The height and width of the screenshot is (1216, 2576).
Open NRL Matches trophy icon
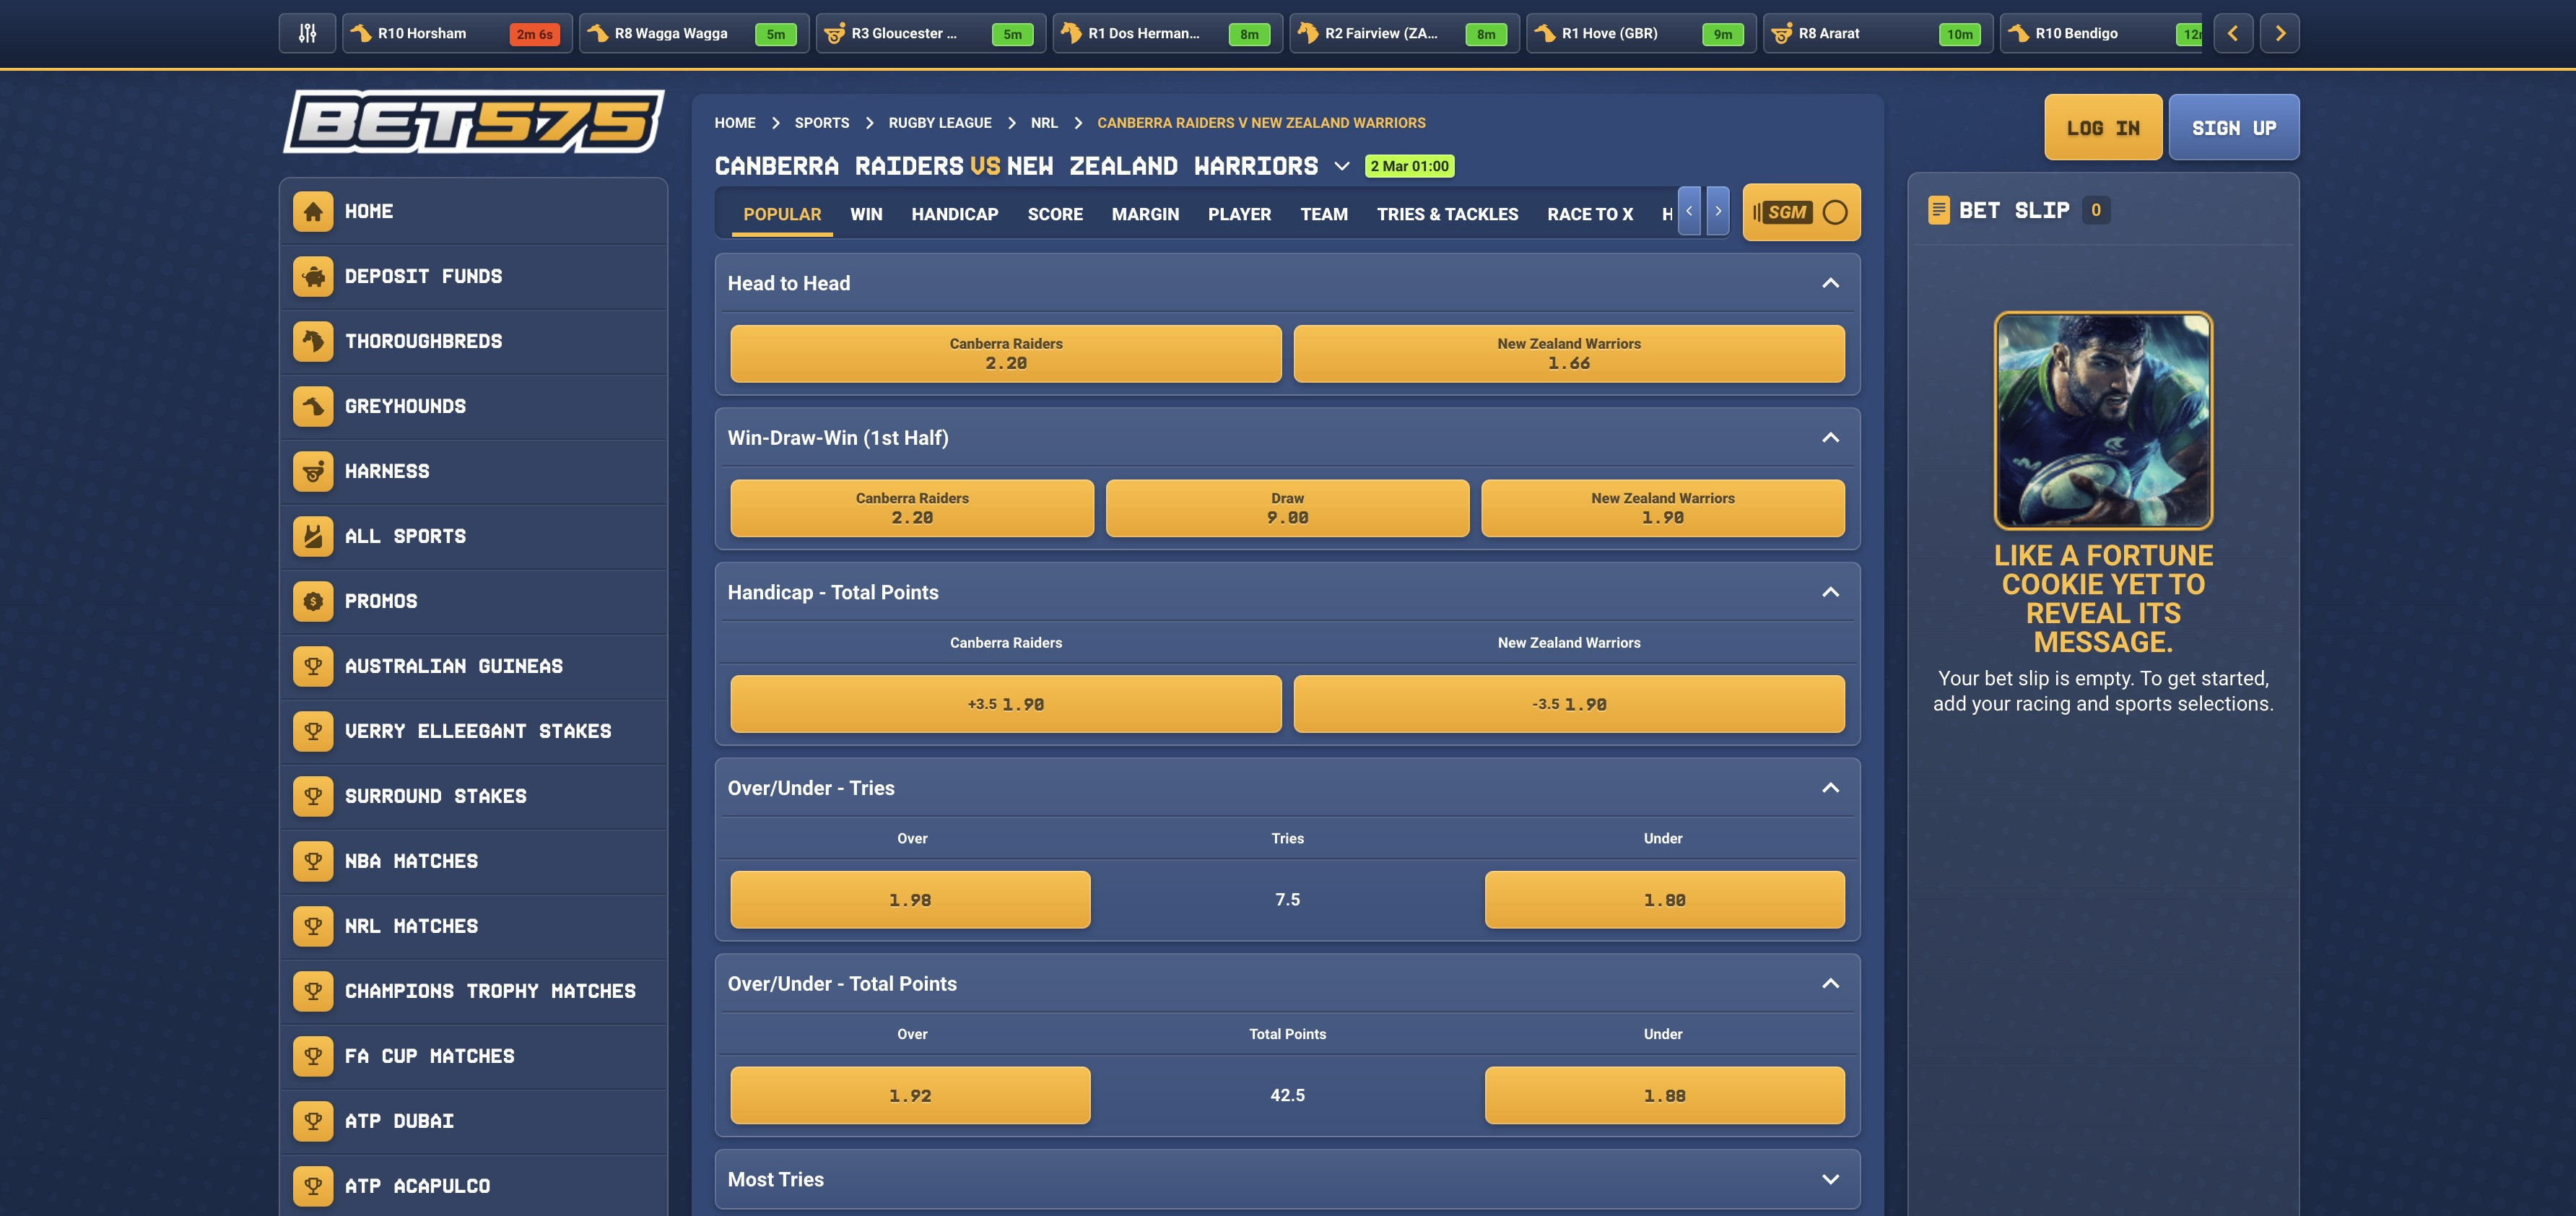pos(313,926)
